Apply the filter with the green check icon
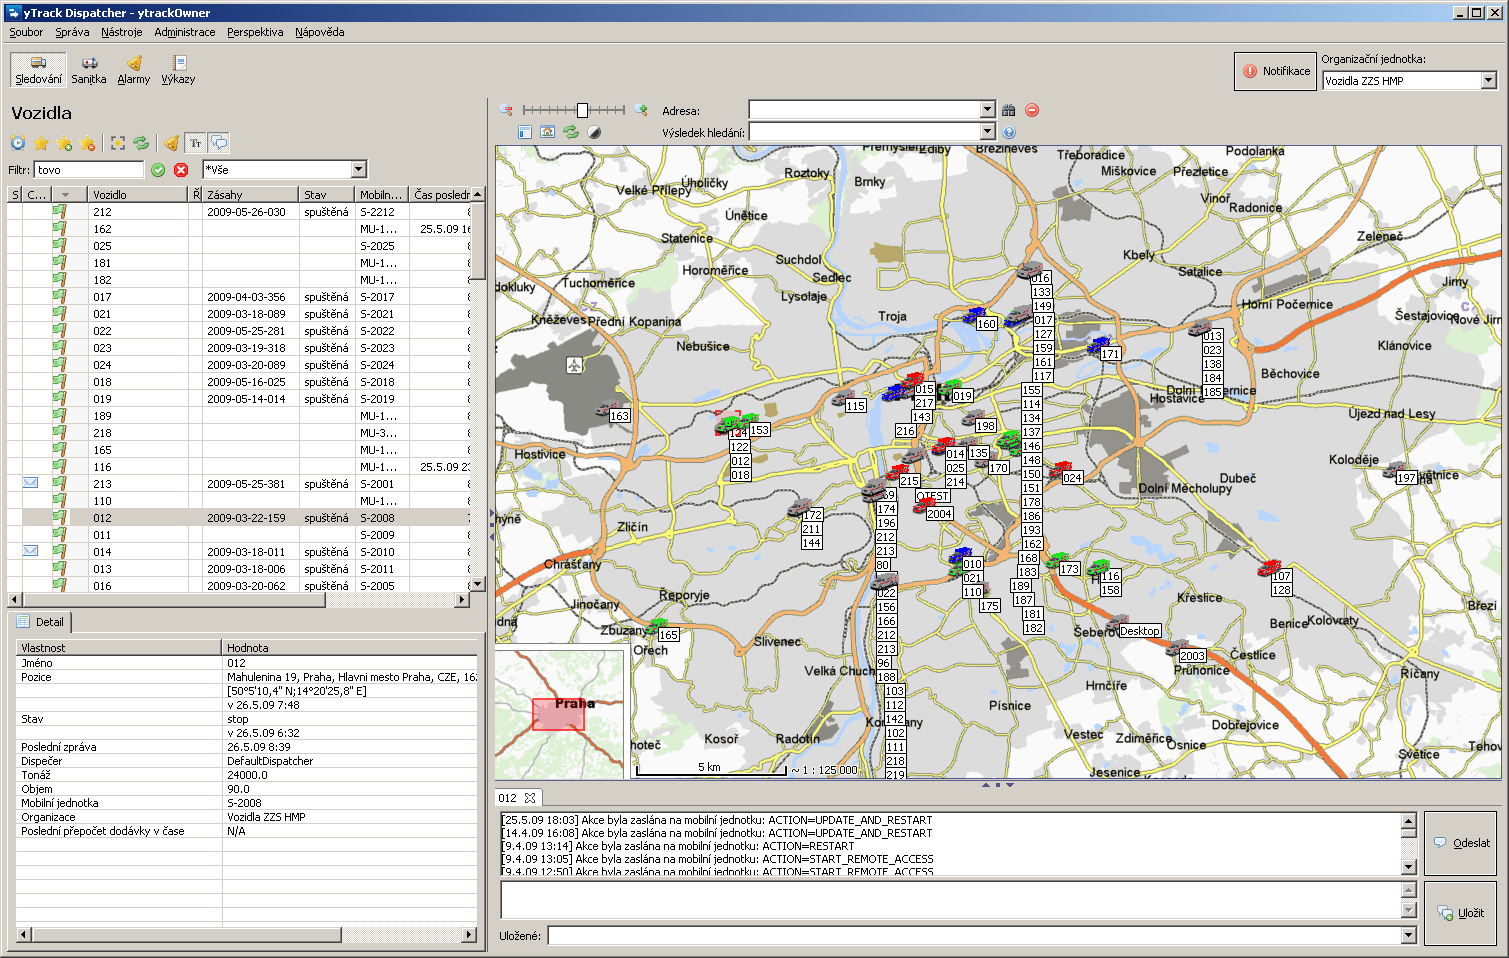 point(158,170)
